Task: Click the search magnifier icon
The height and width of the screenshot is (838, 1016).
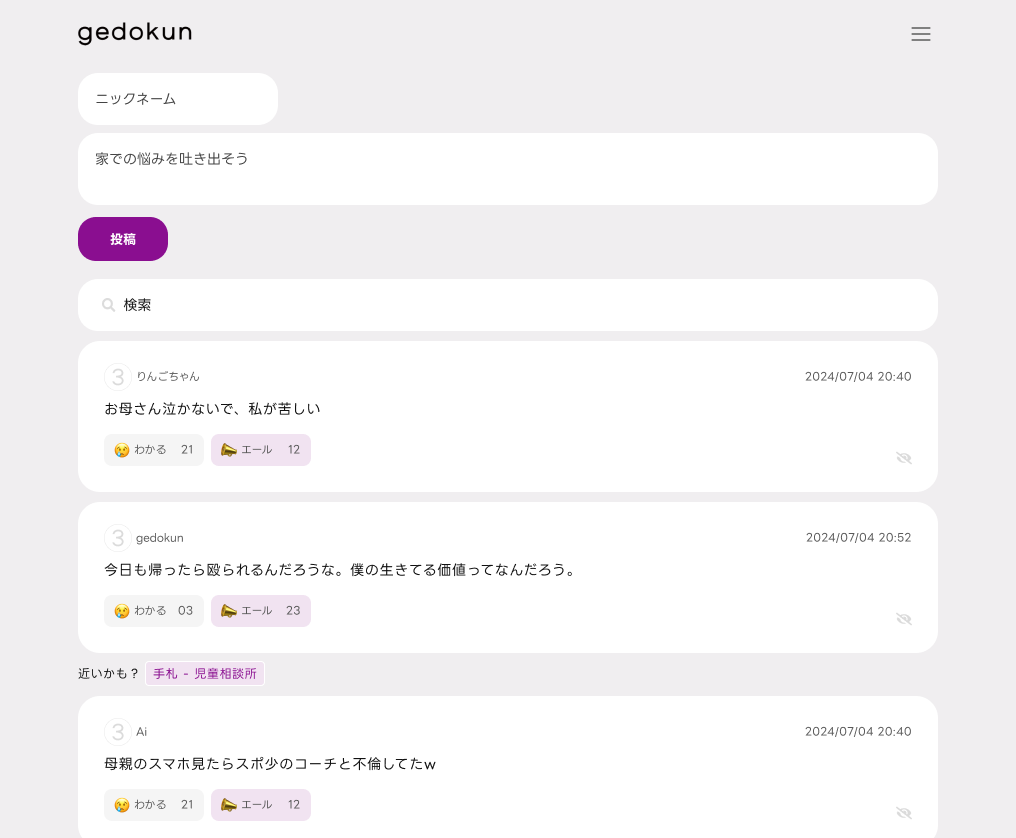Action: pyautogui.click(x=108, y=305)
